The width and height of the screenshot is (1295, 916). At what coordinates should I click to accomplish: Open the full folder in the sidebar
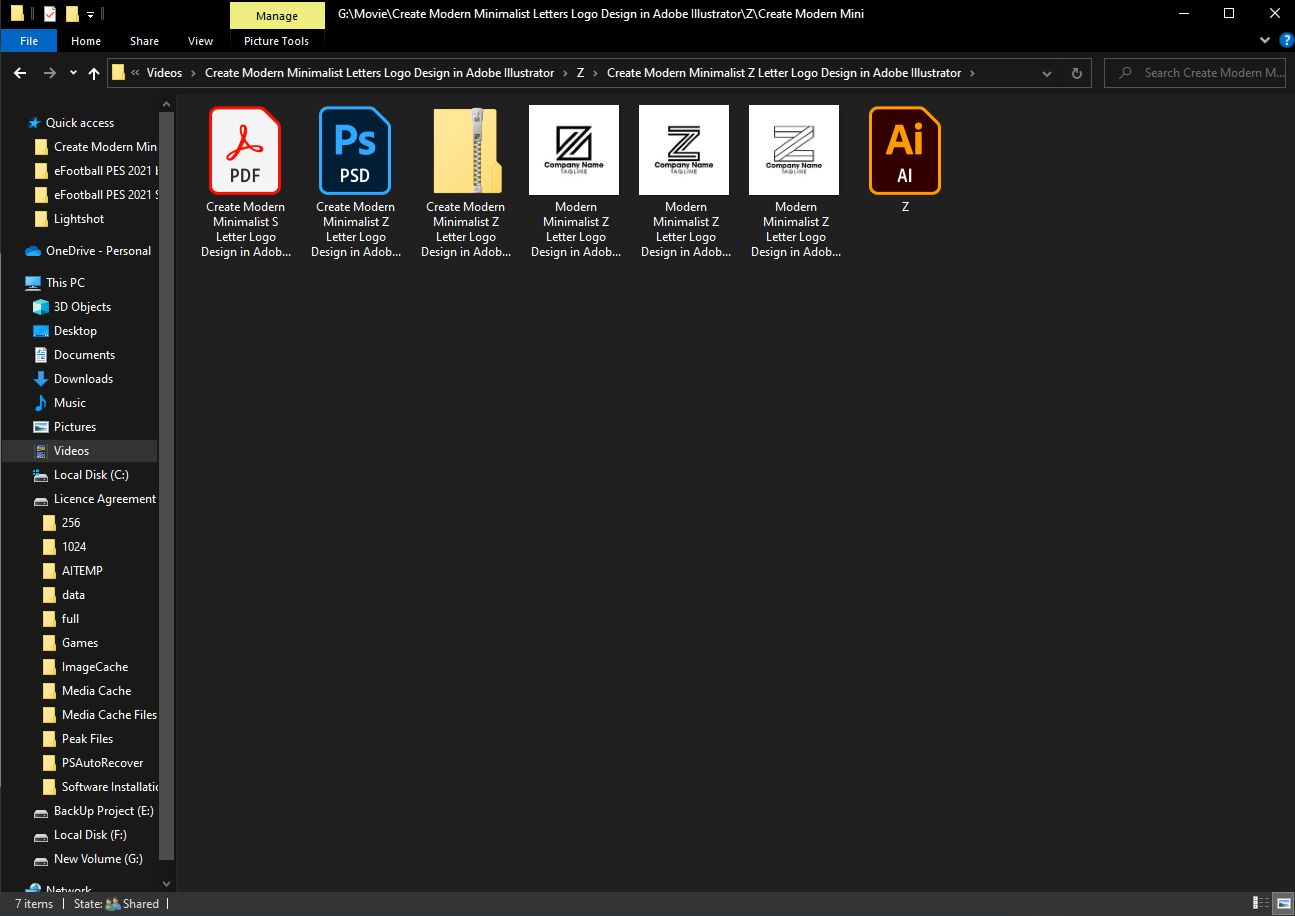[70, 619]
